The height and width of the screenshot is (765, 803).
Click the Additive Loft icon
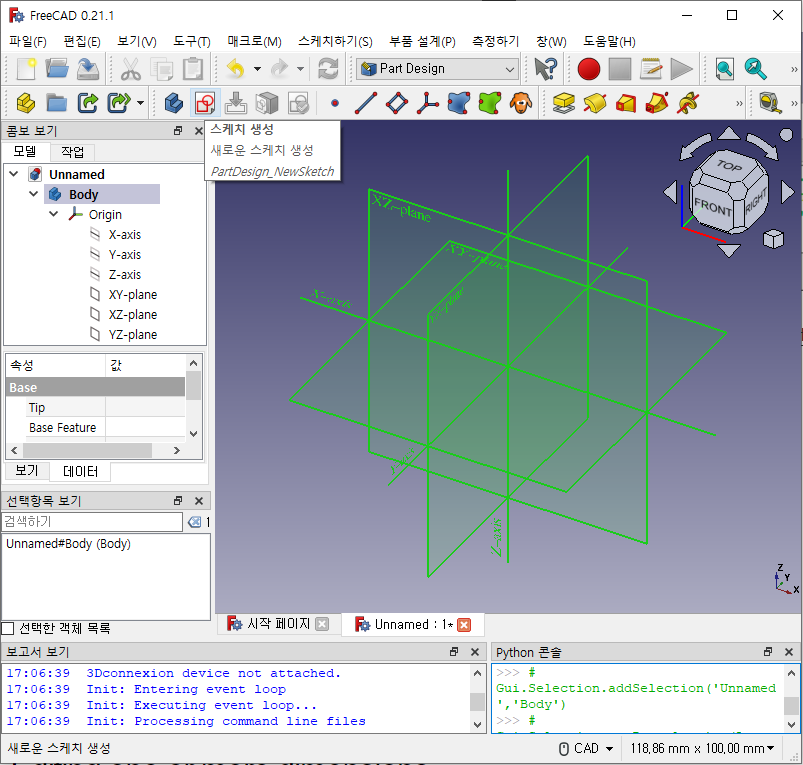[x=626, y=103]
